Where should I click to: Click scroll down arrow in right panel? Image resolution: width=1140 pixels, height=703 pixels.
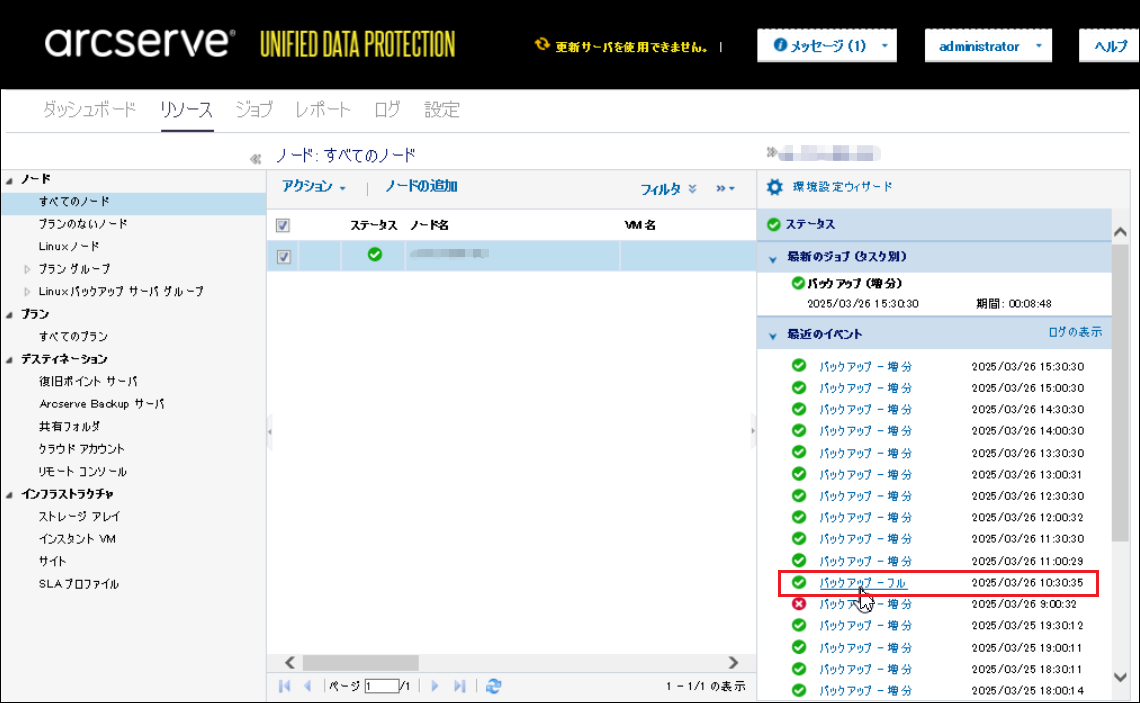pos(1120,677)
